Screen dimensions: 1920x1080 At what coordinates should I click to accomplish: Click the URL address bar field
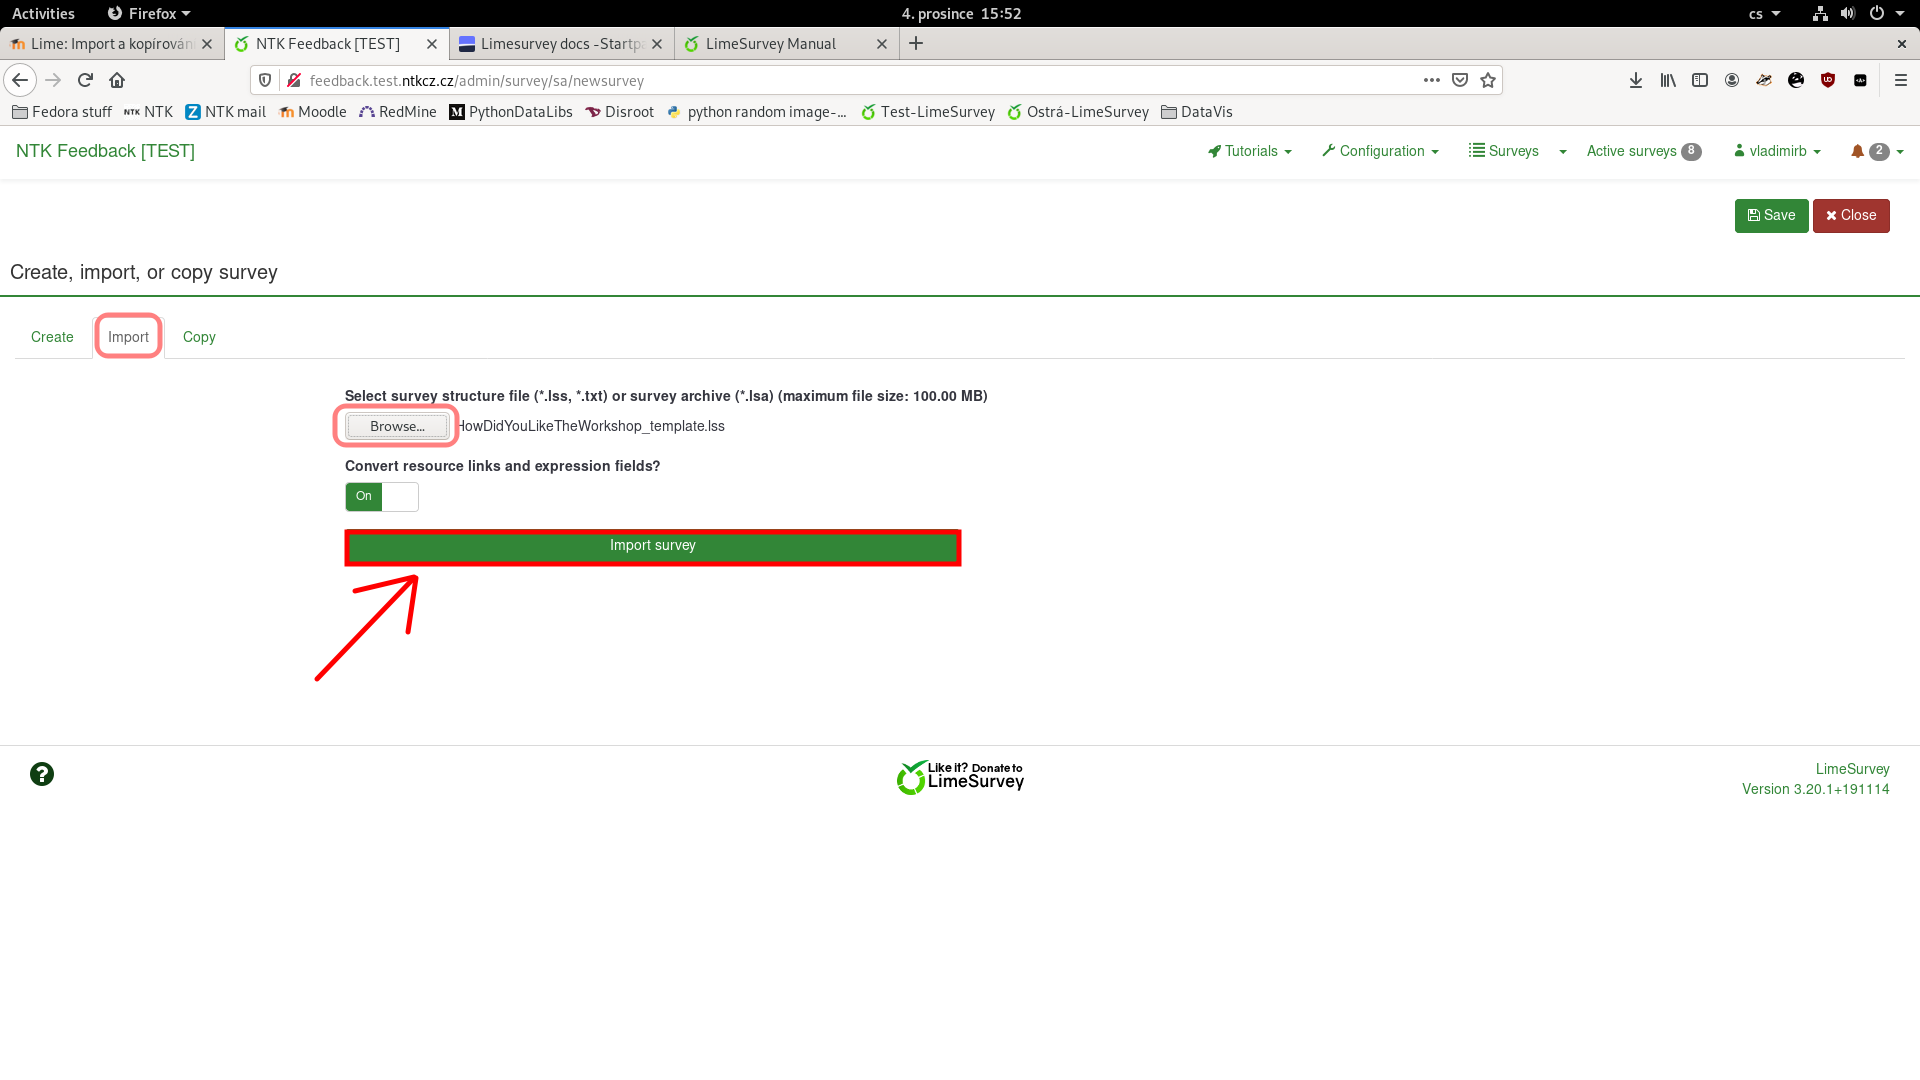[x=850, y=80]
